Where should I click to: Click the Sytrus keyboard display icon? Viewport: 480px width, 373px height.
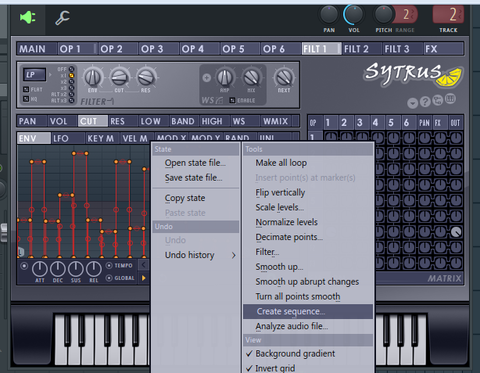pos(450,99)
